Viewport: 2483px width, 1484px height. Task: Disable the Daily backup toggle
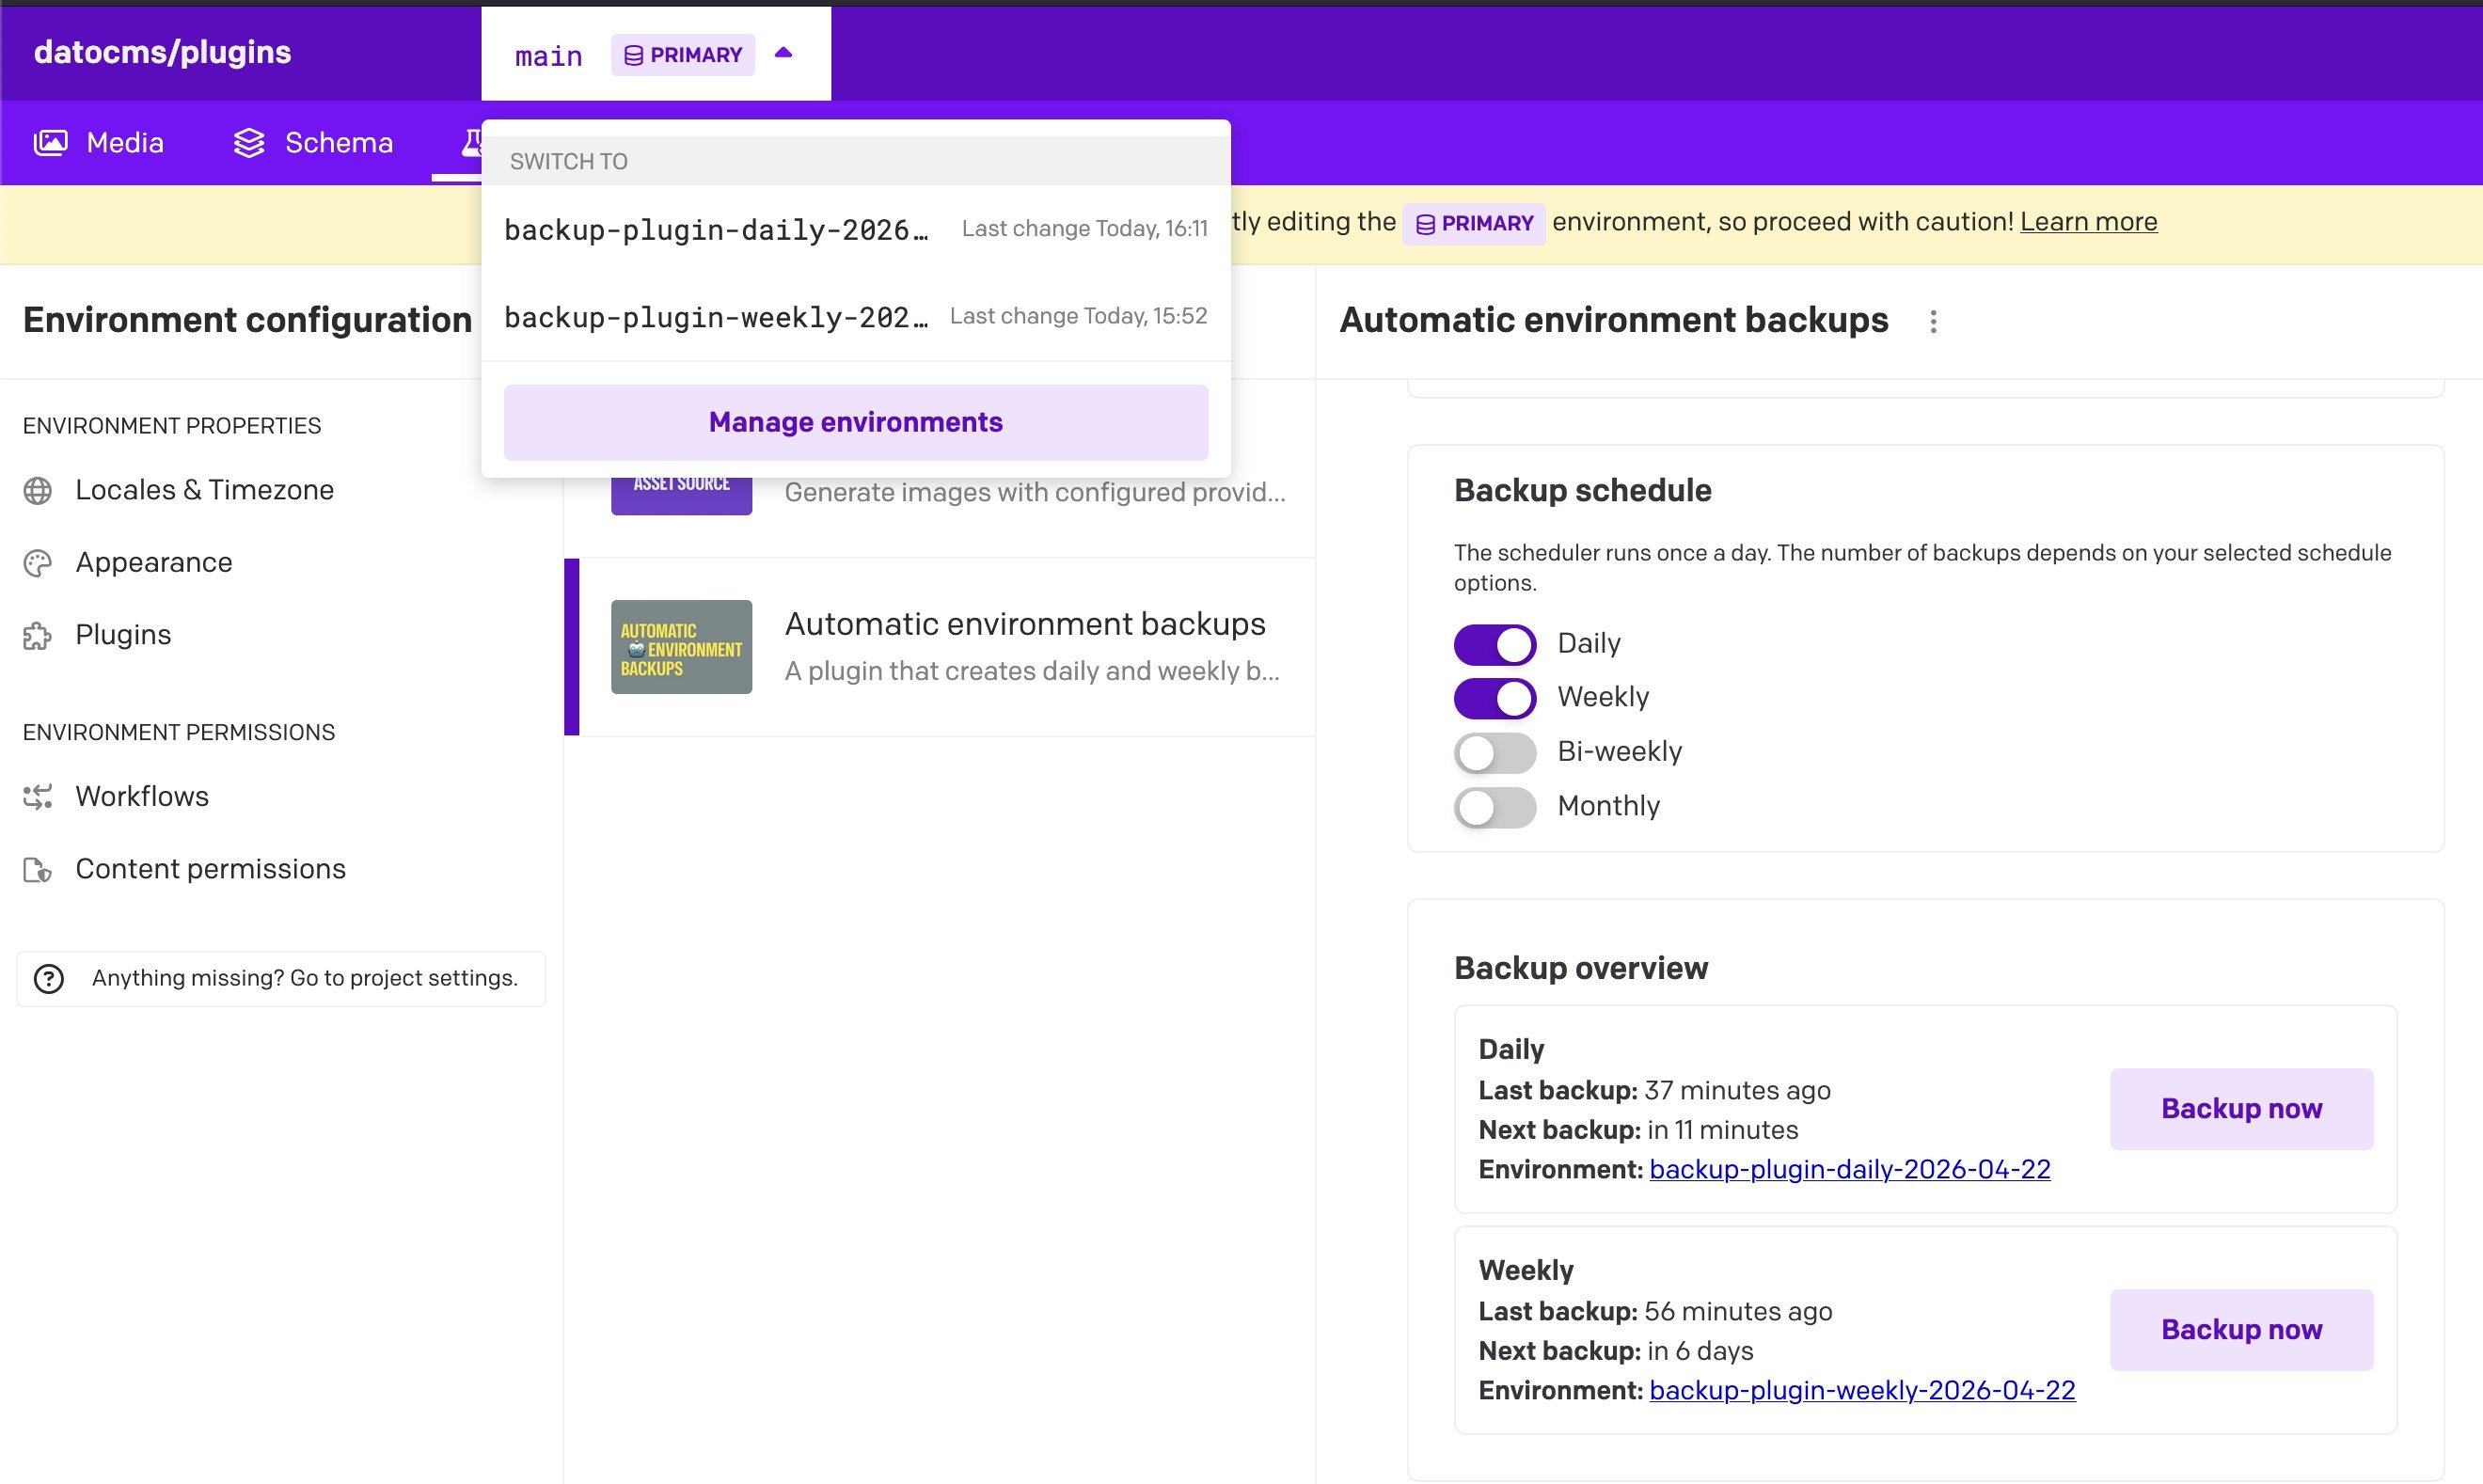click(x=1495, y=645)
